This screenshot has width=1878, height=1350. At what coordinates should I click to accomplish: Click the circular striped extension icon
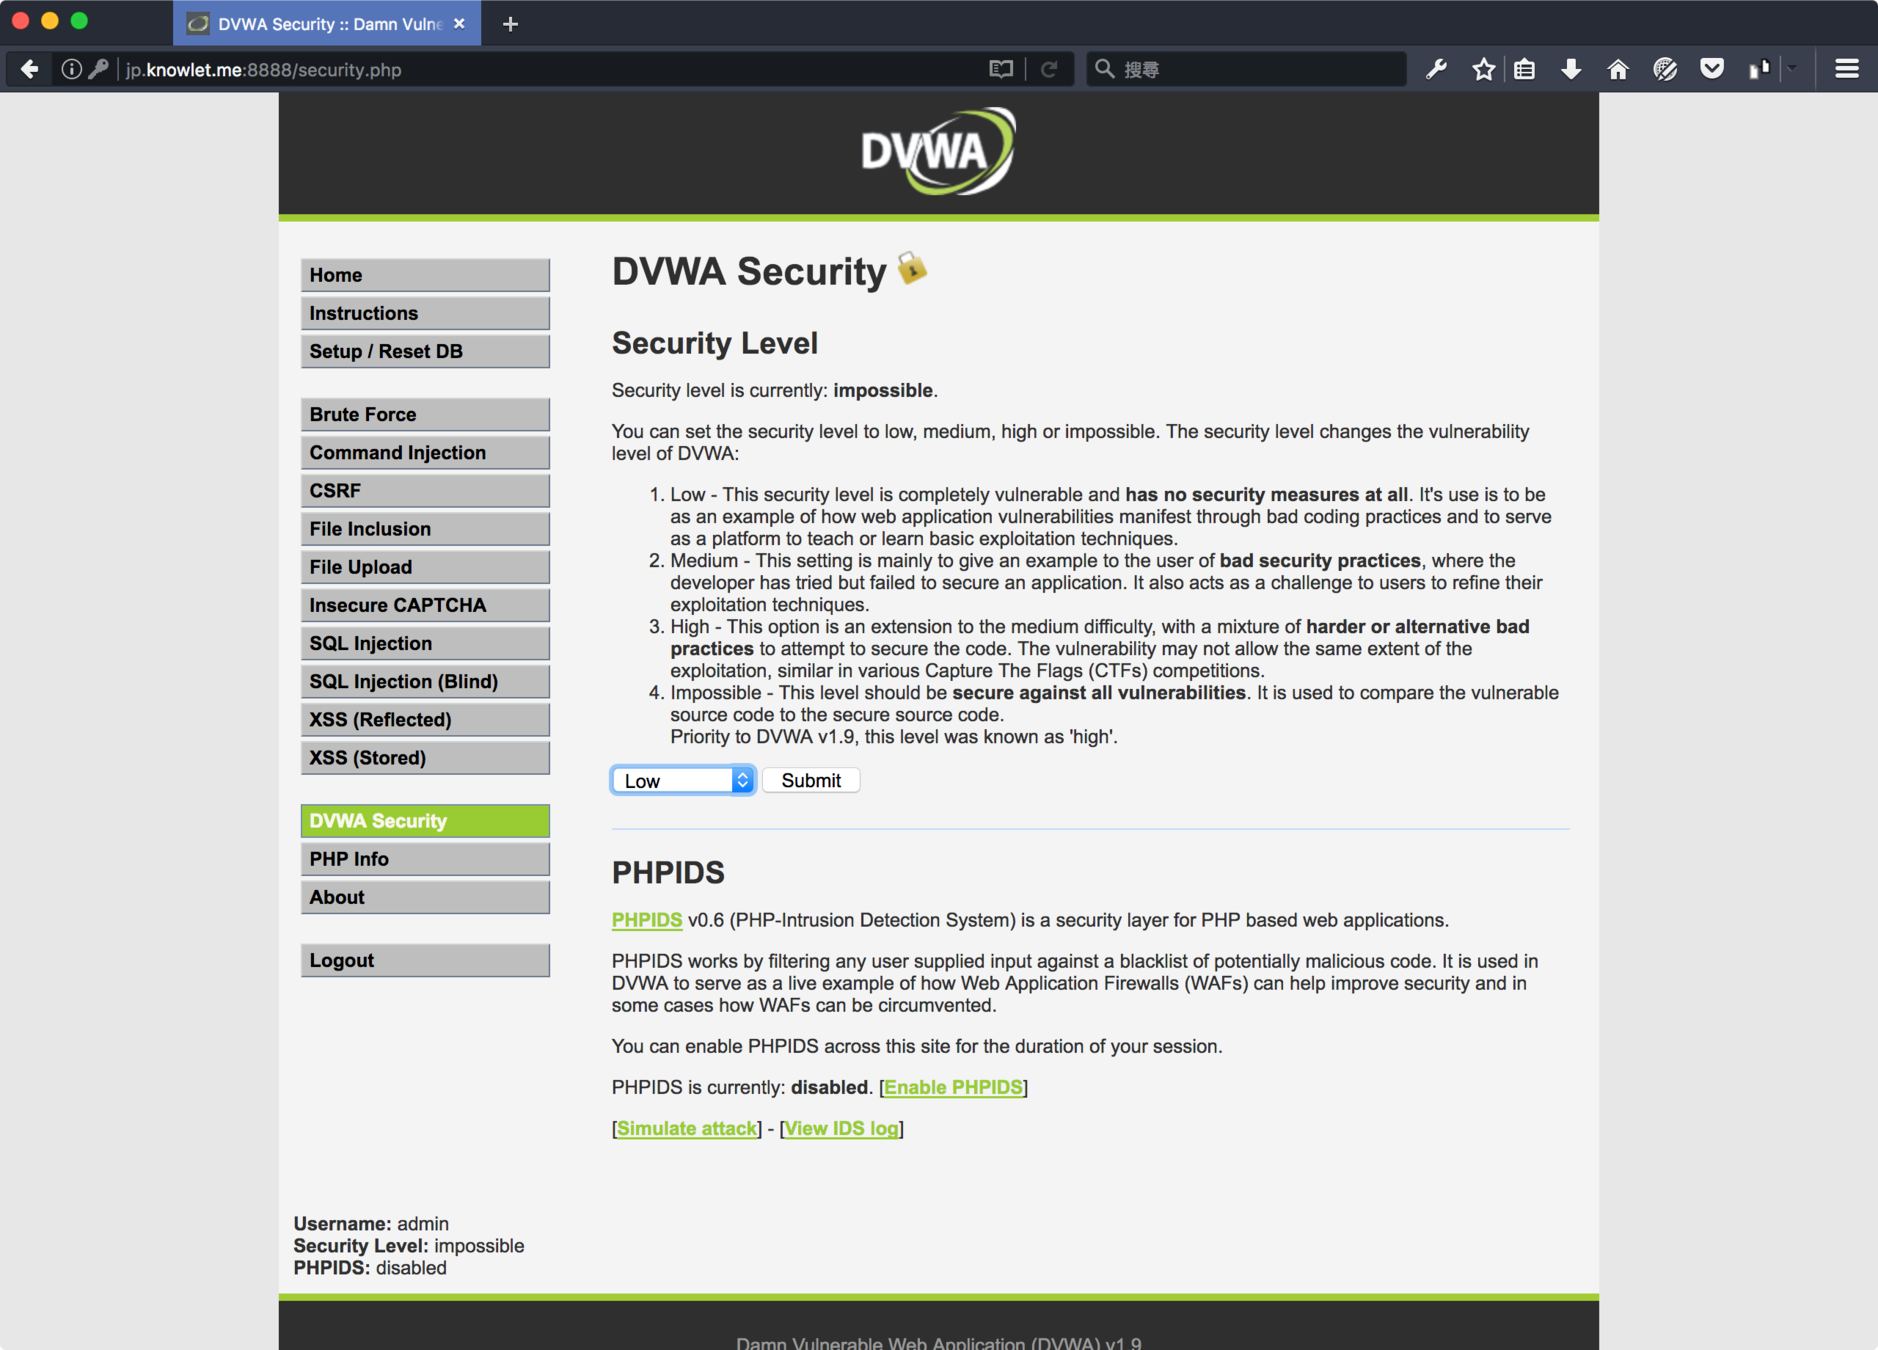pyautogui.click(x=1665, y=69)
